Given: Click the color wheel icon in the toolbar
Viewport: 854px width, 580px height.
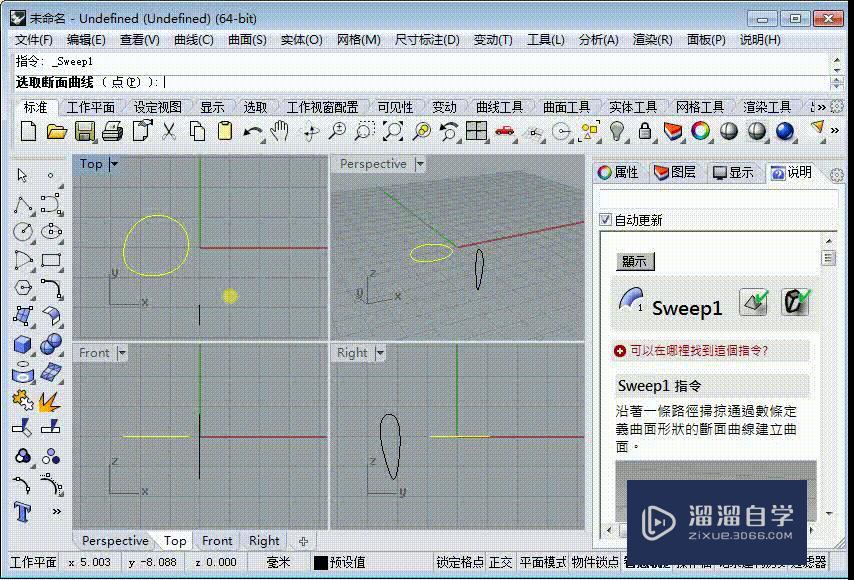Looking at the screenshot, I should point(701,131).
